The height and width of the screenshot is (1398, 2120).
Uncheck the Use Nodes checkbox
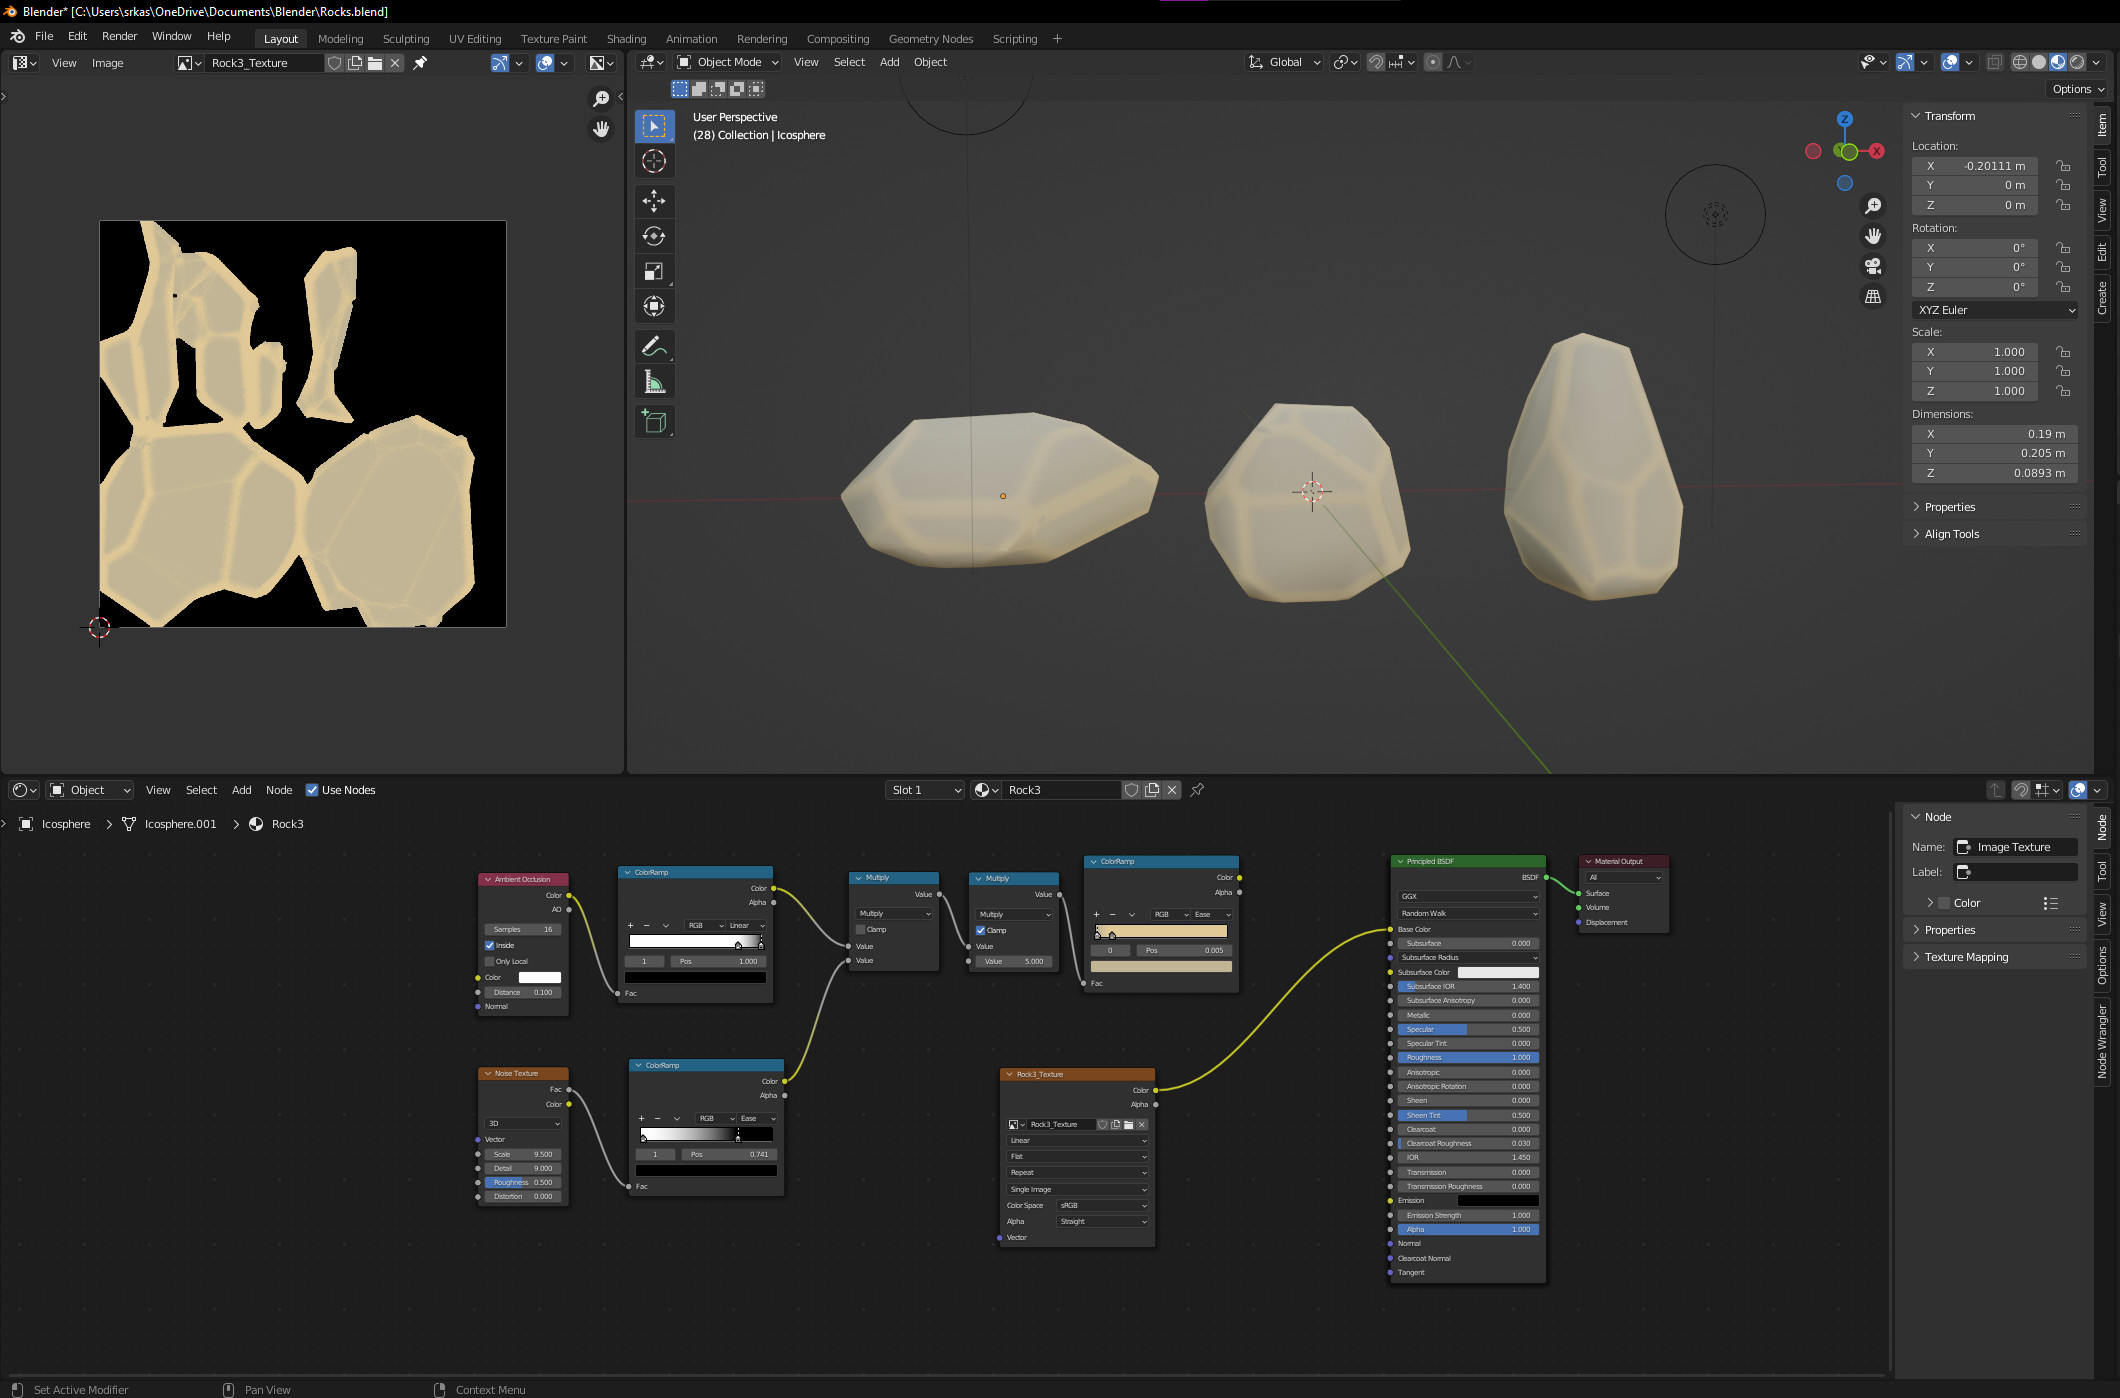click(x=312, y=790)
